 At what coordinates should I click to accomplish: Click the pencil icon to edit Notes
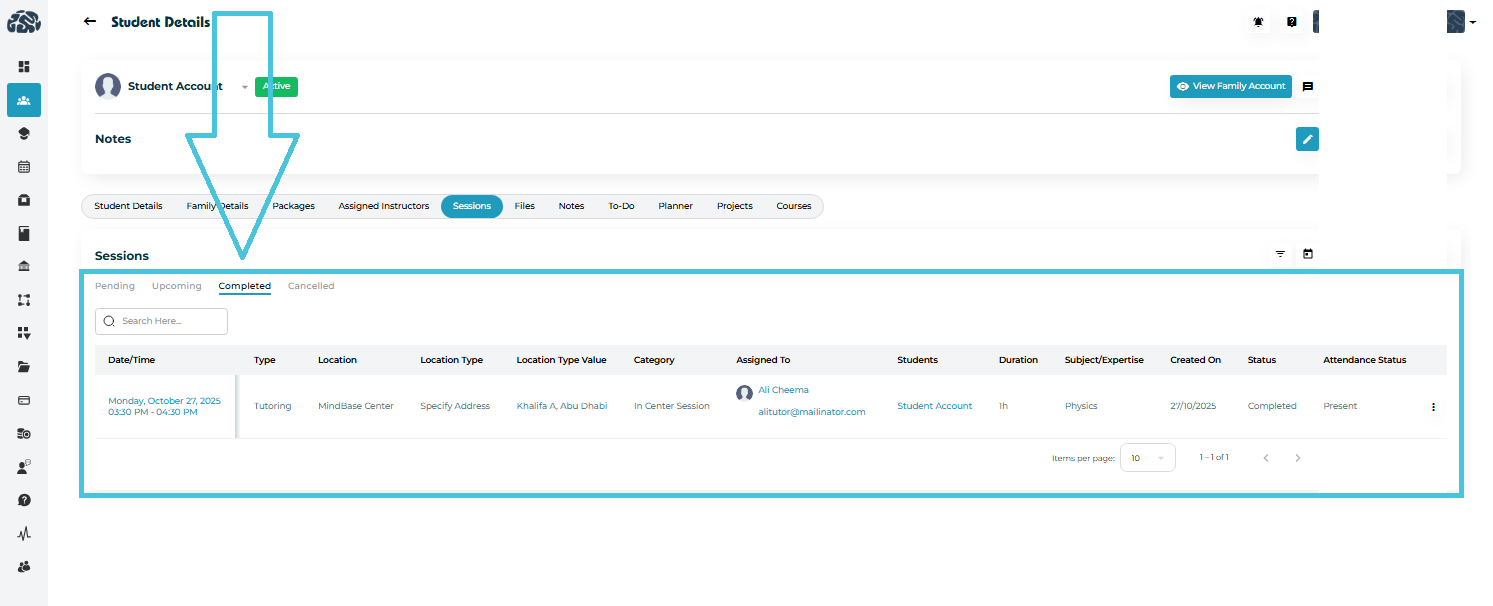point(1306,139)
